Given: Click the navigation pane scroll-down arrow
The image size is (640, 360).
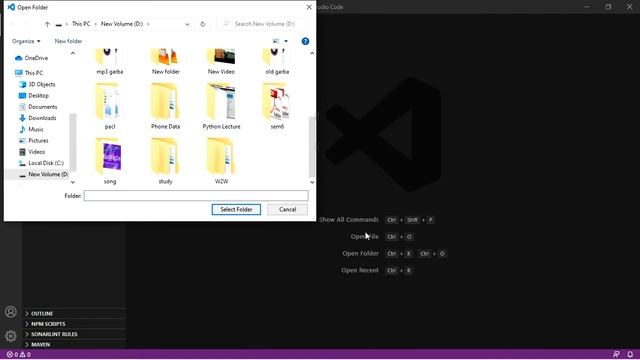Looking at the screenshot, I should point(73,182).
